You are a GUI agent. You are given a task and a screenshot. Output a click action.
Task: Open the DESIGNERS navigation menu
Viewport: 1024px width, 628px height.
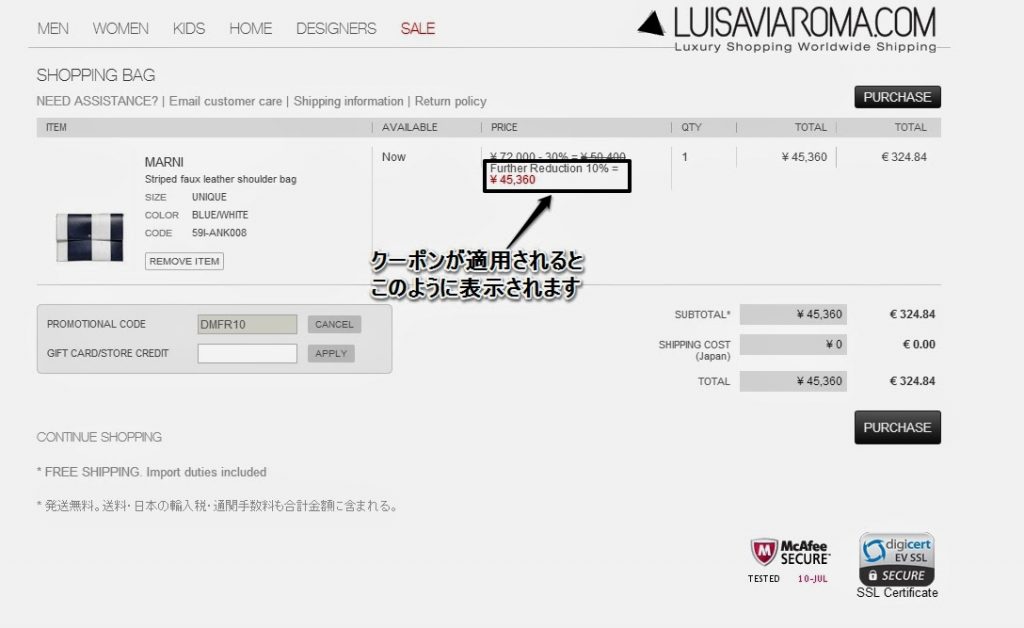click(336, 29)
